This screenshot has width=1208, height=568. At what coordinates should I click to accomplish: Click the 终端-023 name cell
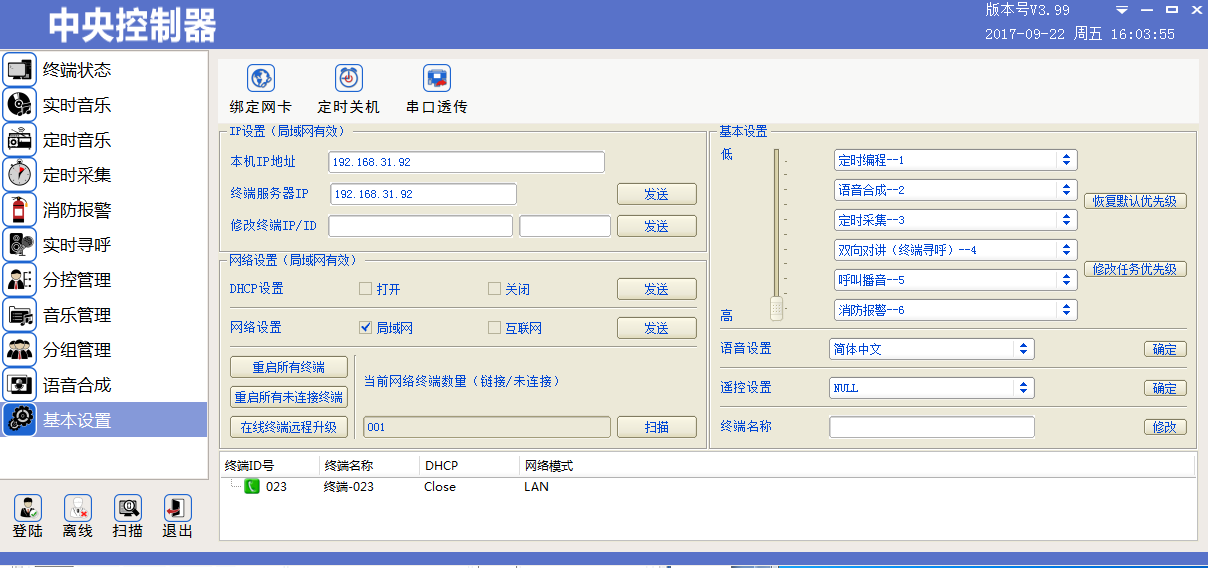tap(349, 487)
